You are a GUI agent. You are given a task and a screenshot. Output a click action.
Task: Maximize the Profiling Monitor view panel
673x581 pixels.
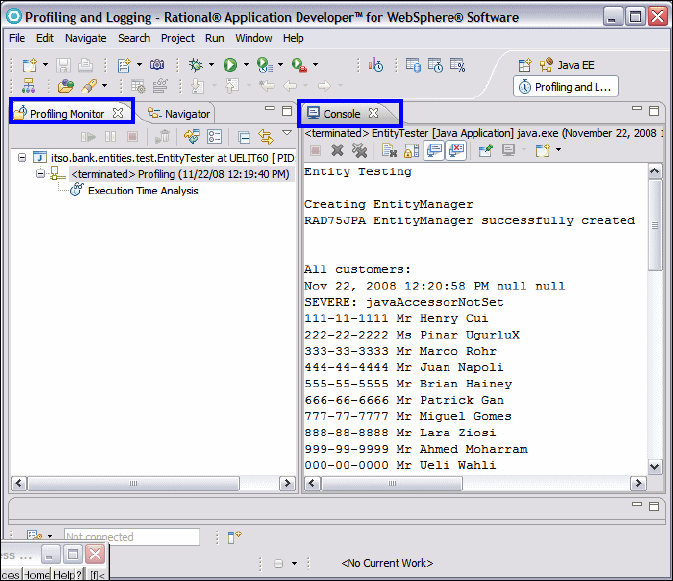tap(287, 111)
